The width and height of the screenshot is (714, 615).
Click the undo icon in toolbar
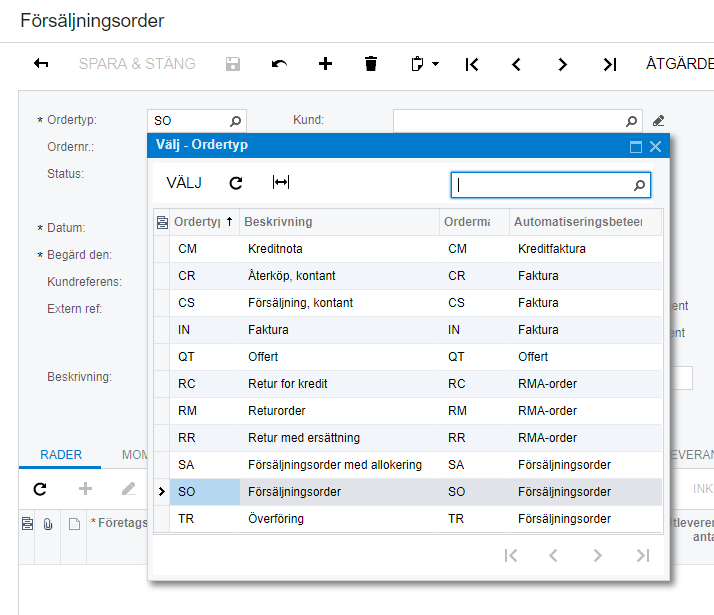coord(279,64)
